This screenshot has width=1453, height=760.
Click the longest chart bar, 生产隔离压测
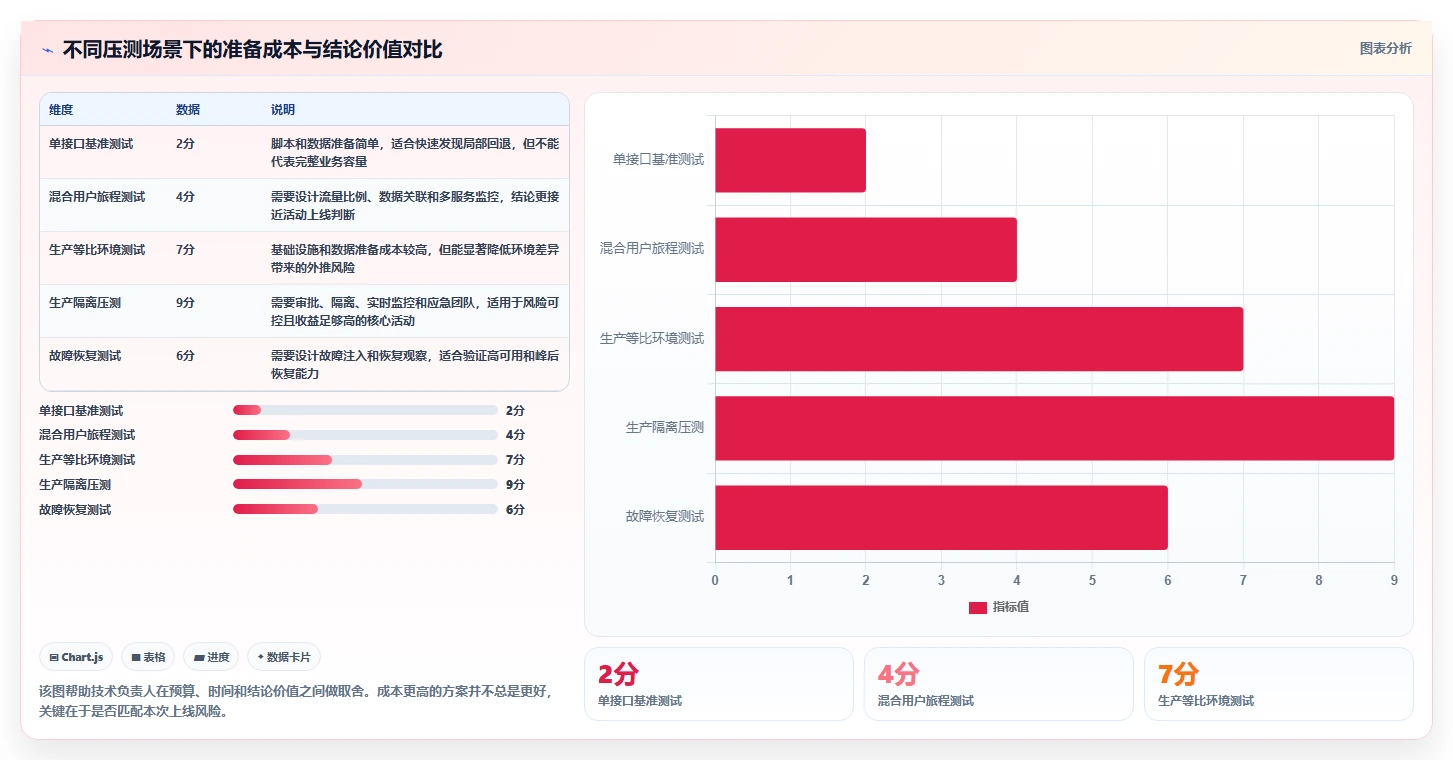[x=1054, y=428]
